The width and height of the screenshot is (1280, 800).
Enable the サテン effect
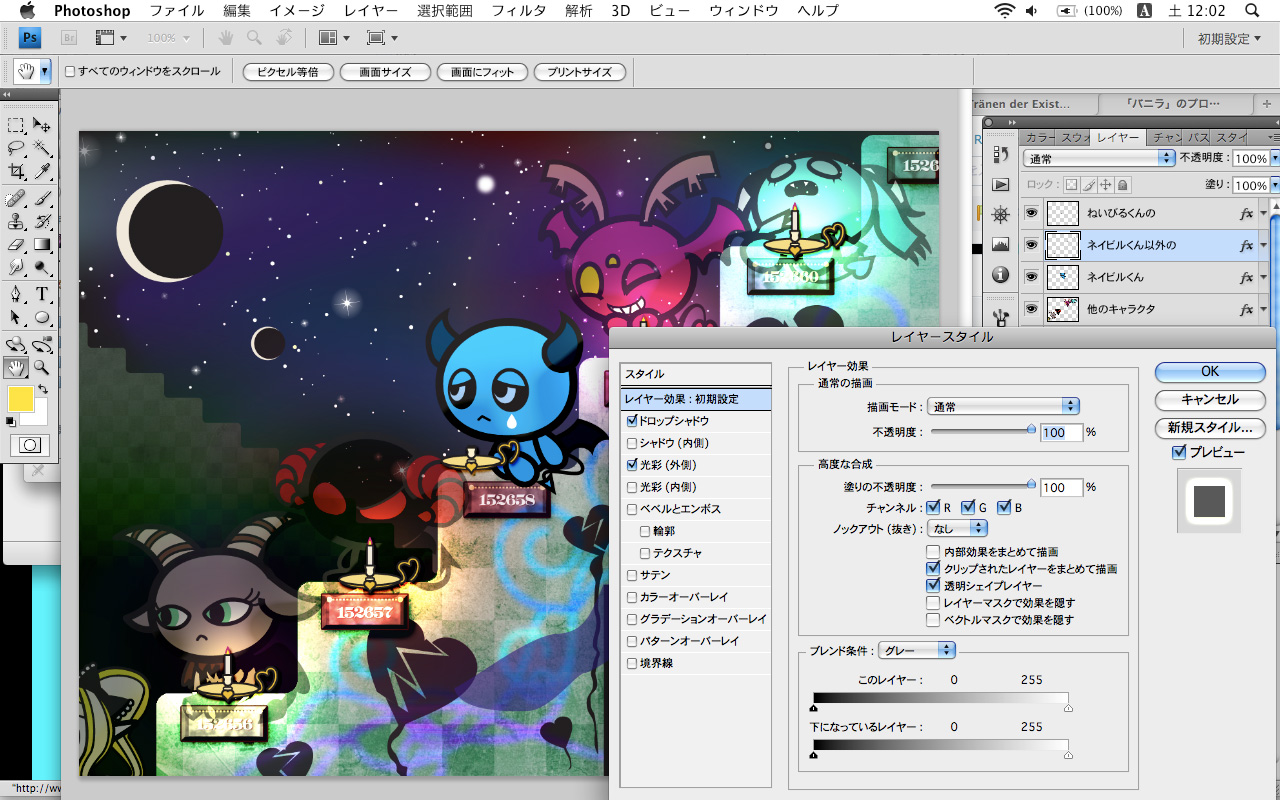coord(632,575)
